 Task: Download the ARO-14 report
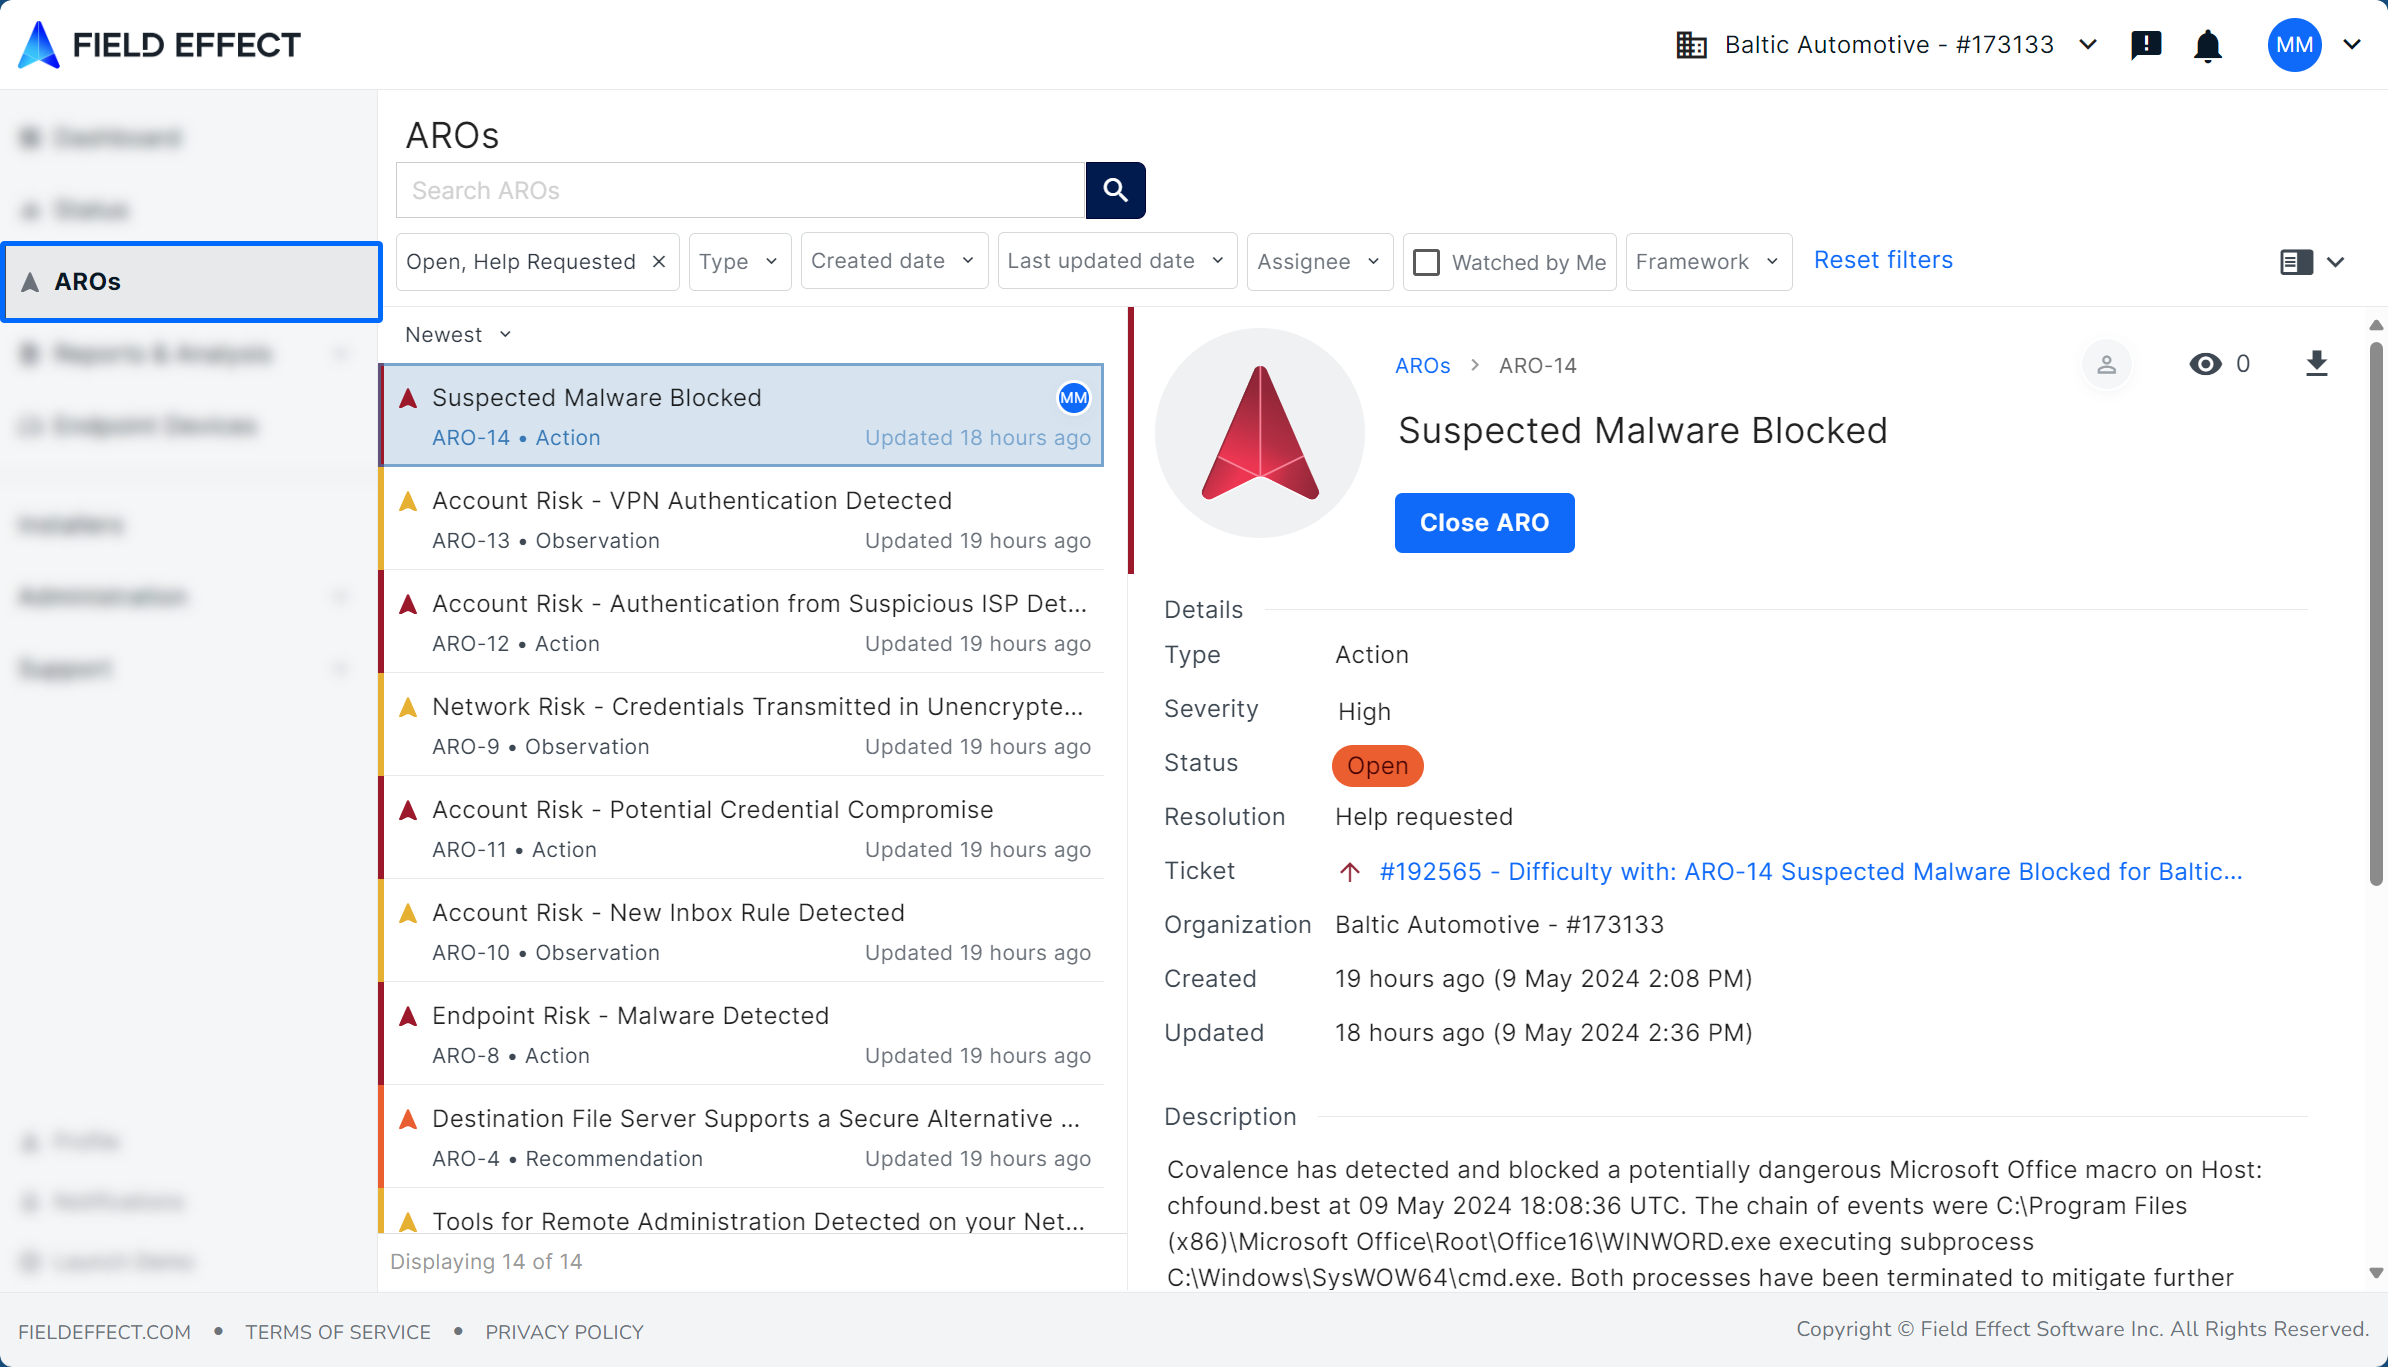click(2316, 364)
